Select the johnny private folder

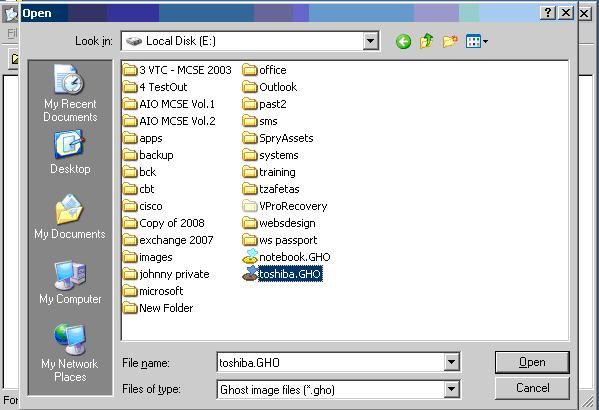tap(166, 274)
